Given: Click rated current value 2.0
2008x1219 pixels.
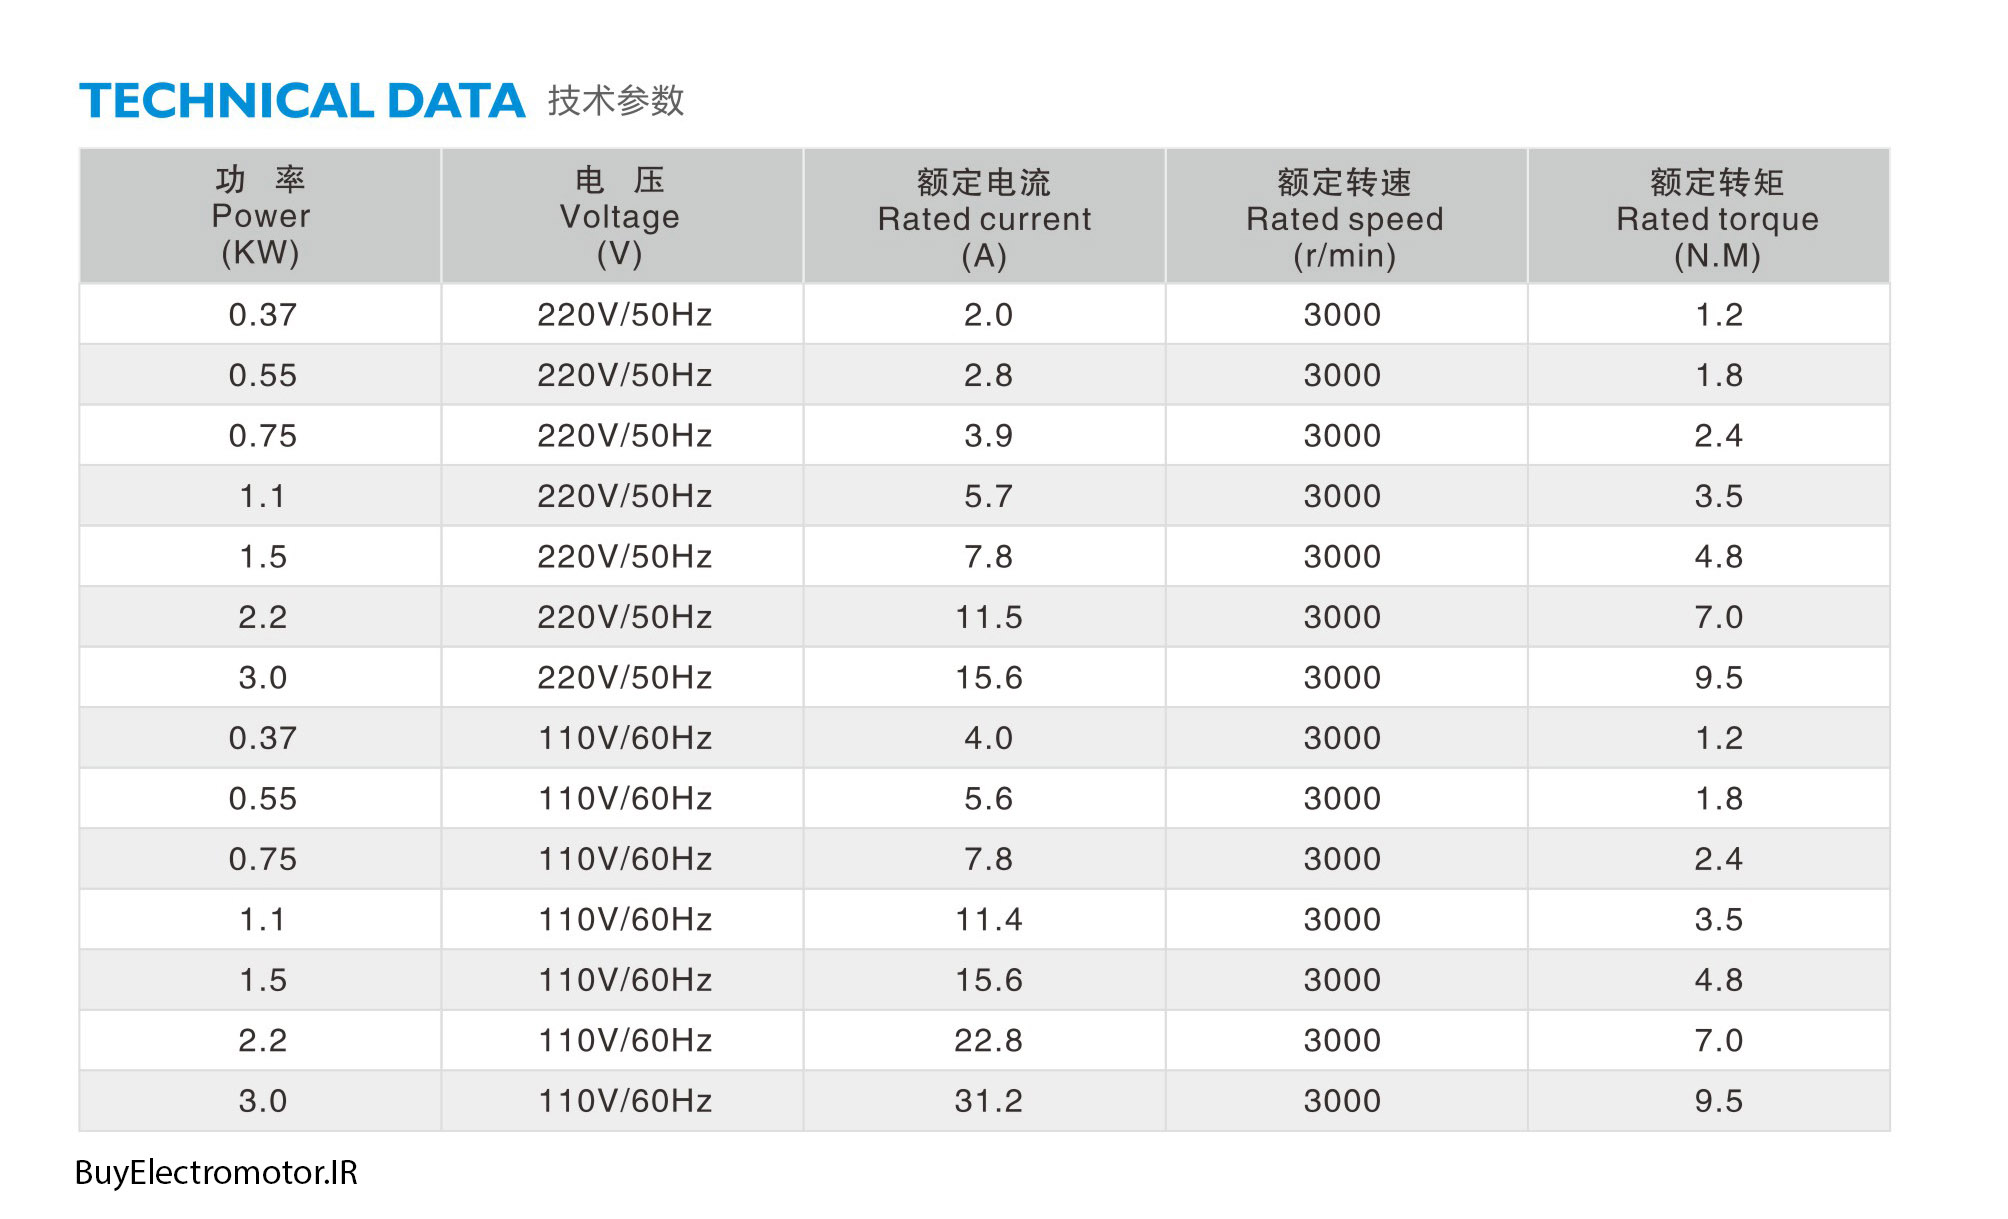Looking at the screenshot, I should (988, 315).
